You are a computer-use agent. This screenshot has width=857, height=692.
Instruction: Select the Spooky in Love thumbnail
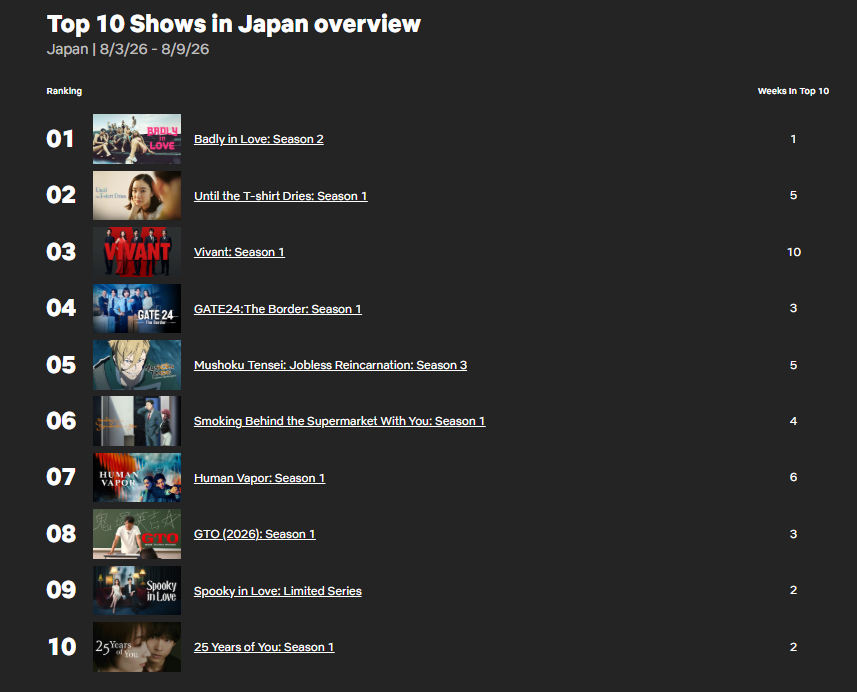coord(137,590)
